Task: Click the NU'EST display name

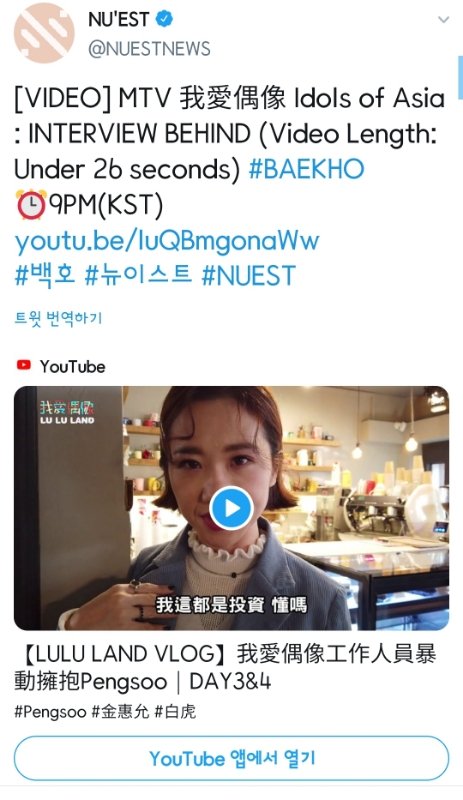Action: coord(118,19)
